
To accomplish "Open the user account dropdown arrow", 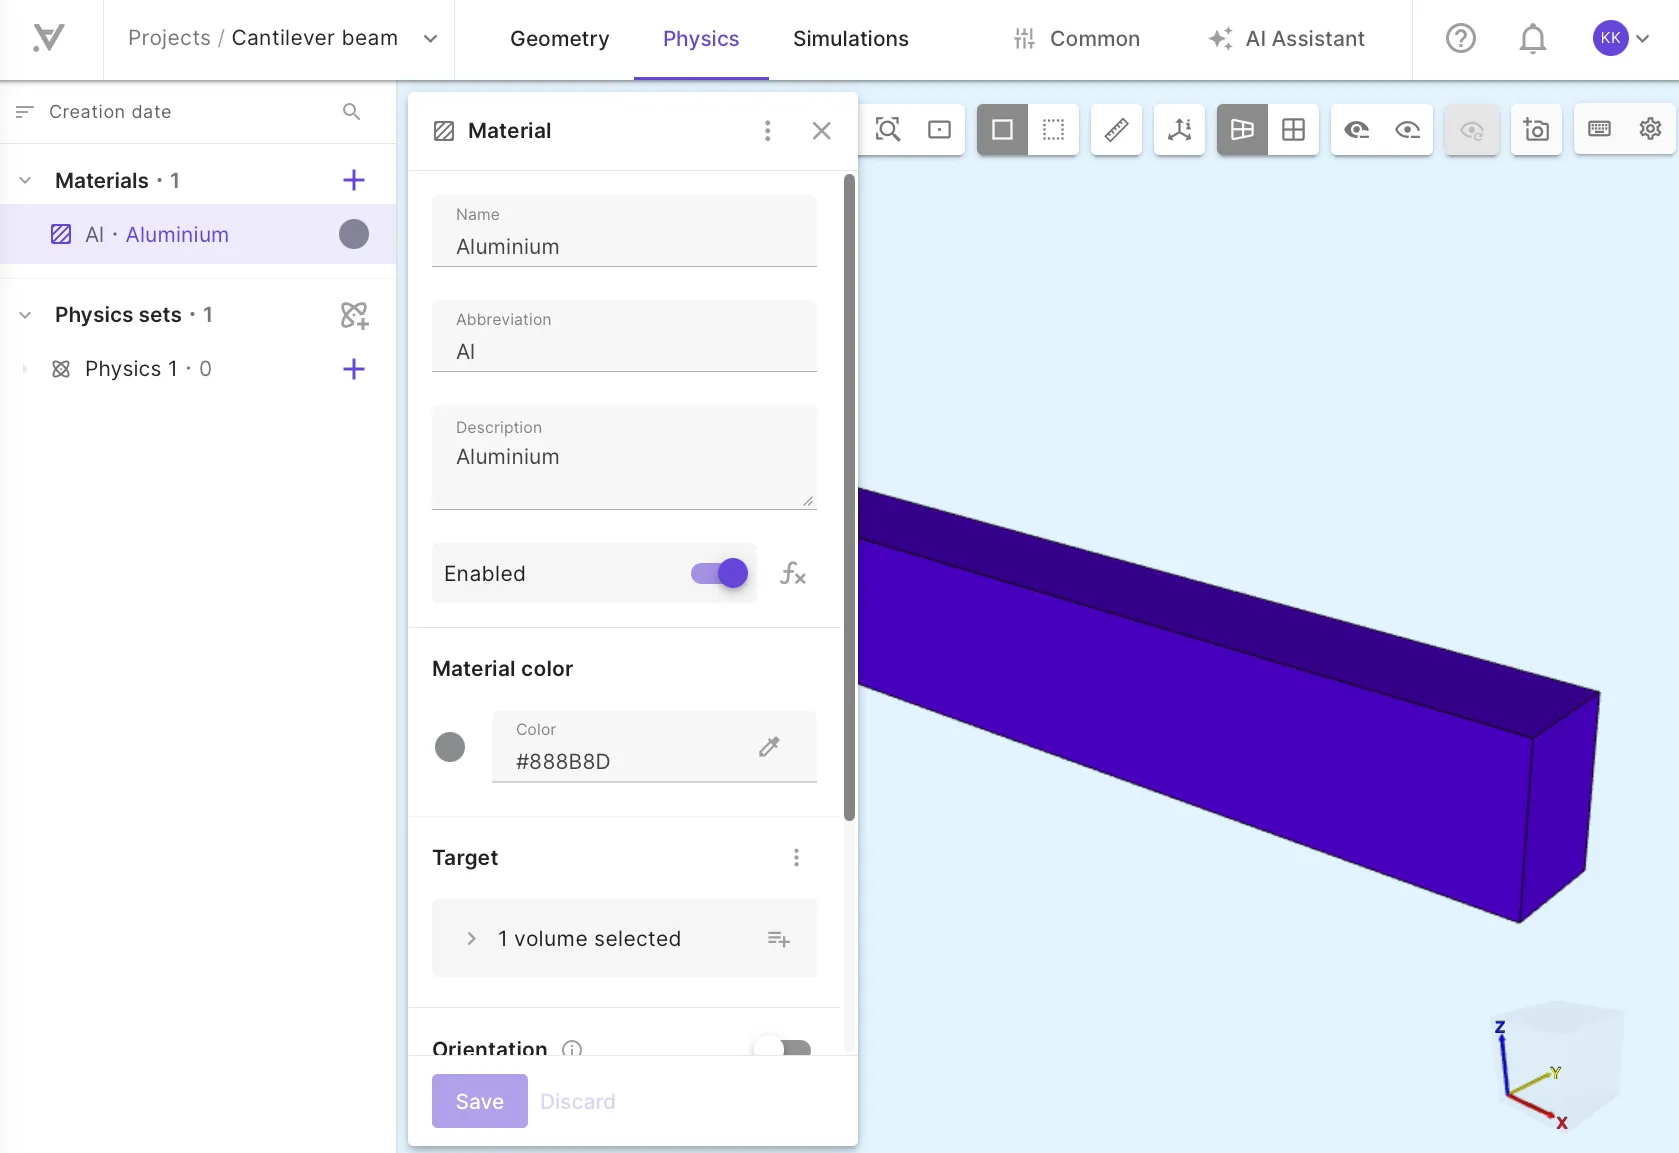I will 1643,39.
